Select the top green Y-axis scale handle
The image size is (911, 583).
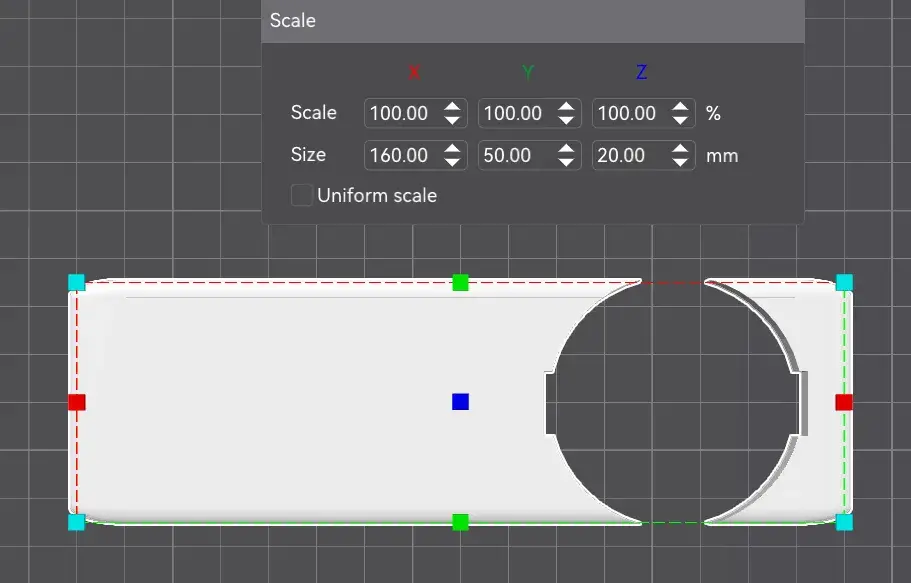click(x=460, y=283)
